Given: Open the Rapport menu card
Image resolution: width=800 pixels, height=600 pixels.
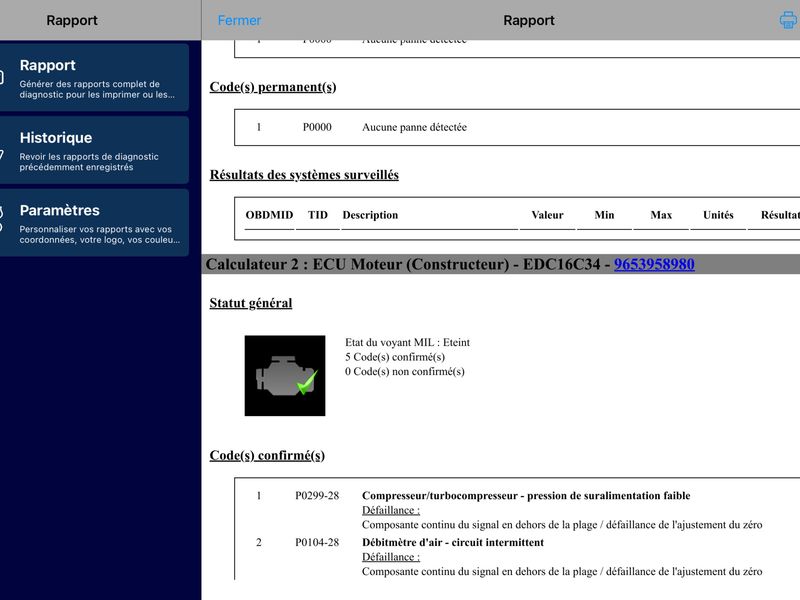Looking at the screenshot, I should [x=94, y=77].
